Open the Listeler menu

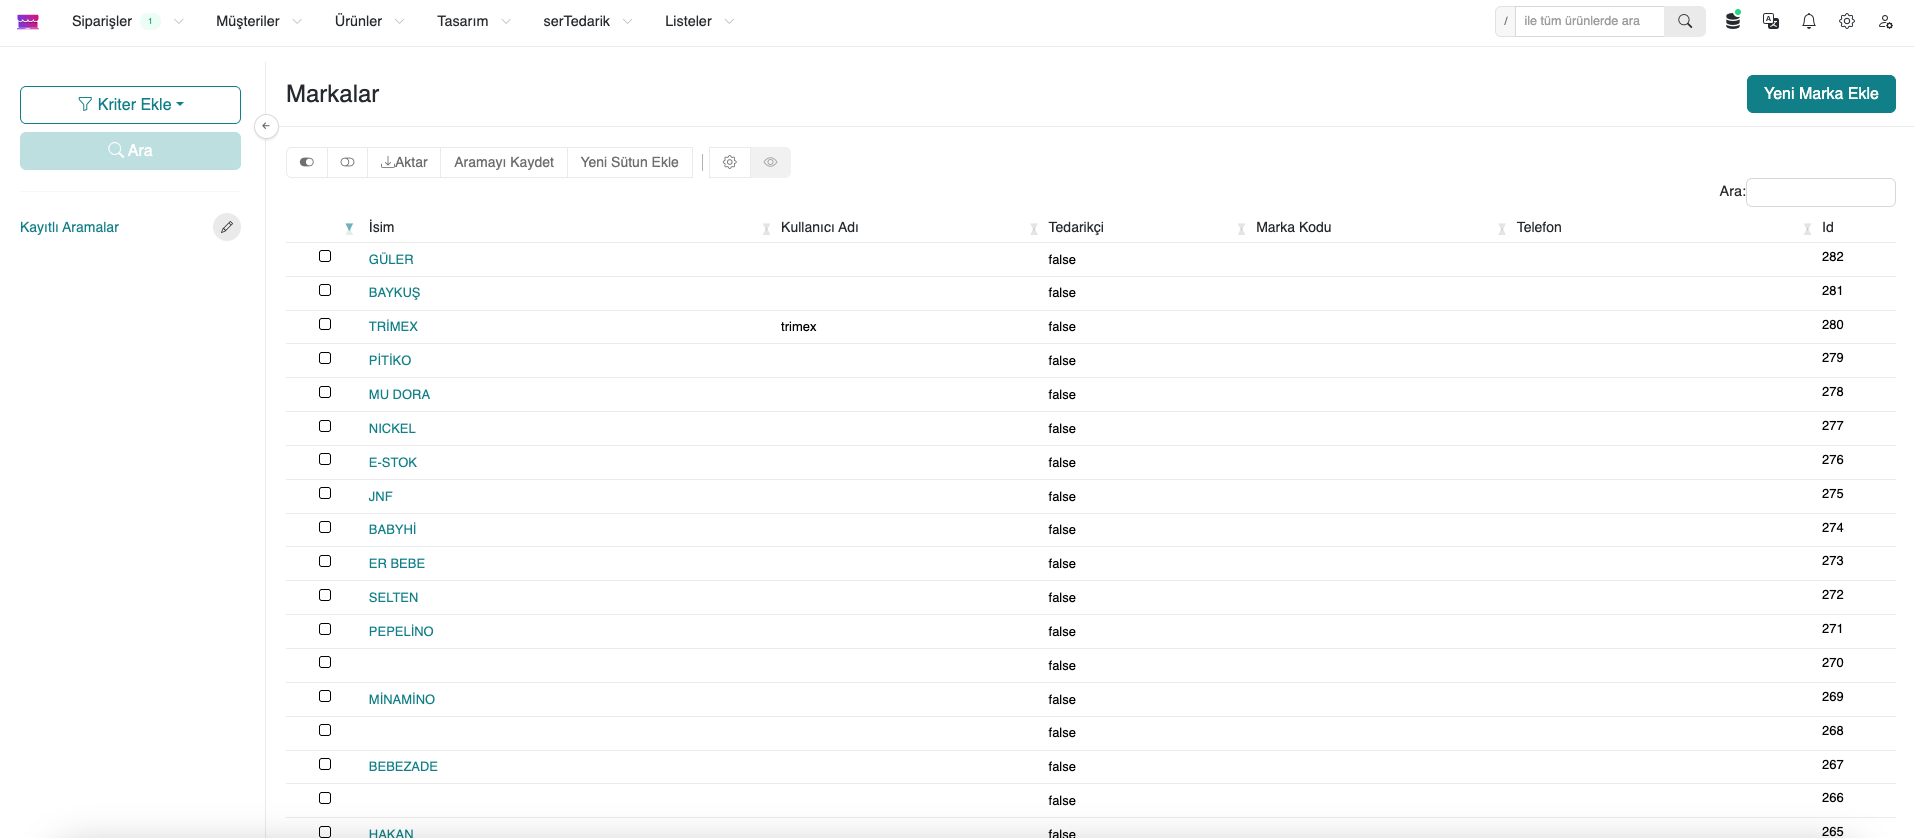point(689,21)
